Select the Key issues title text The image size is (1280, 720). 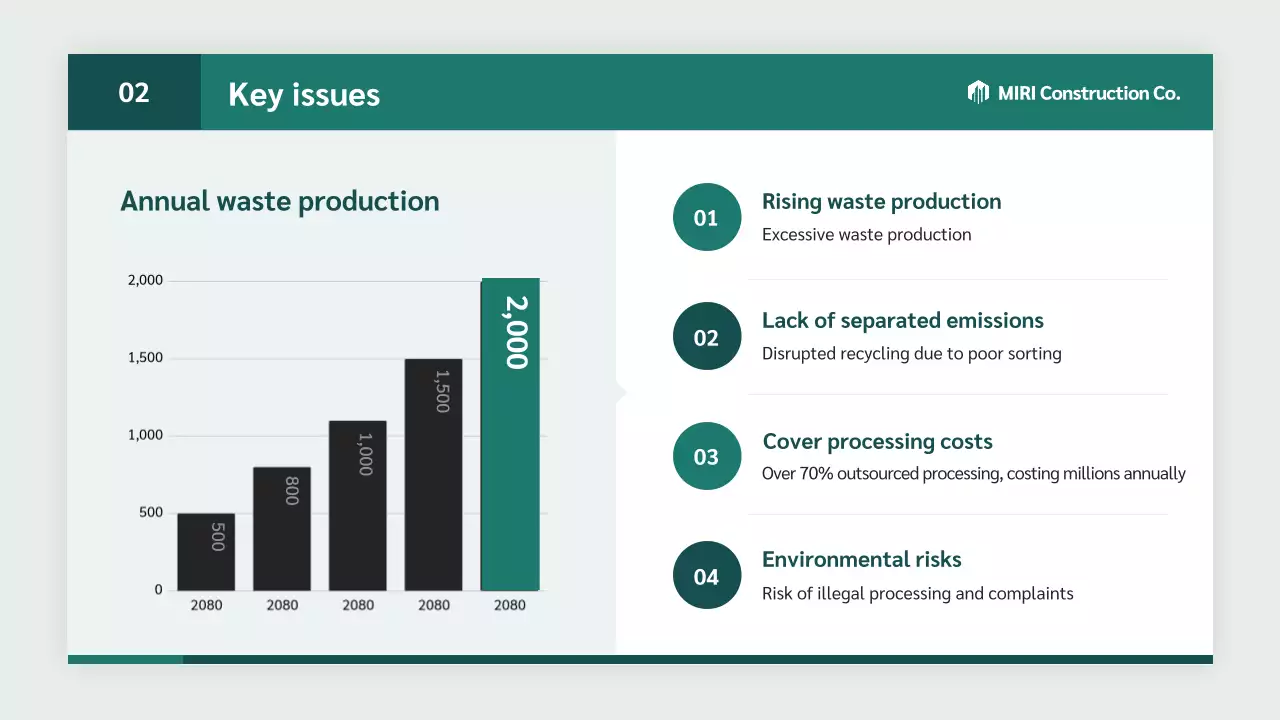[x=303, y=94]
